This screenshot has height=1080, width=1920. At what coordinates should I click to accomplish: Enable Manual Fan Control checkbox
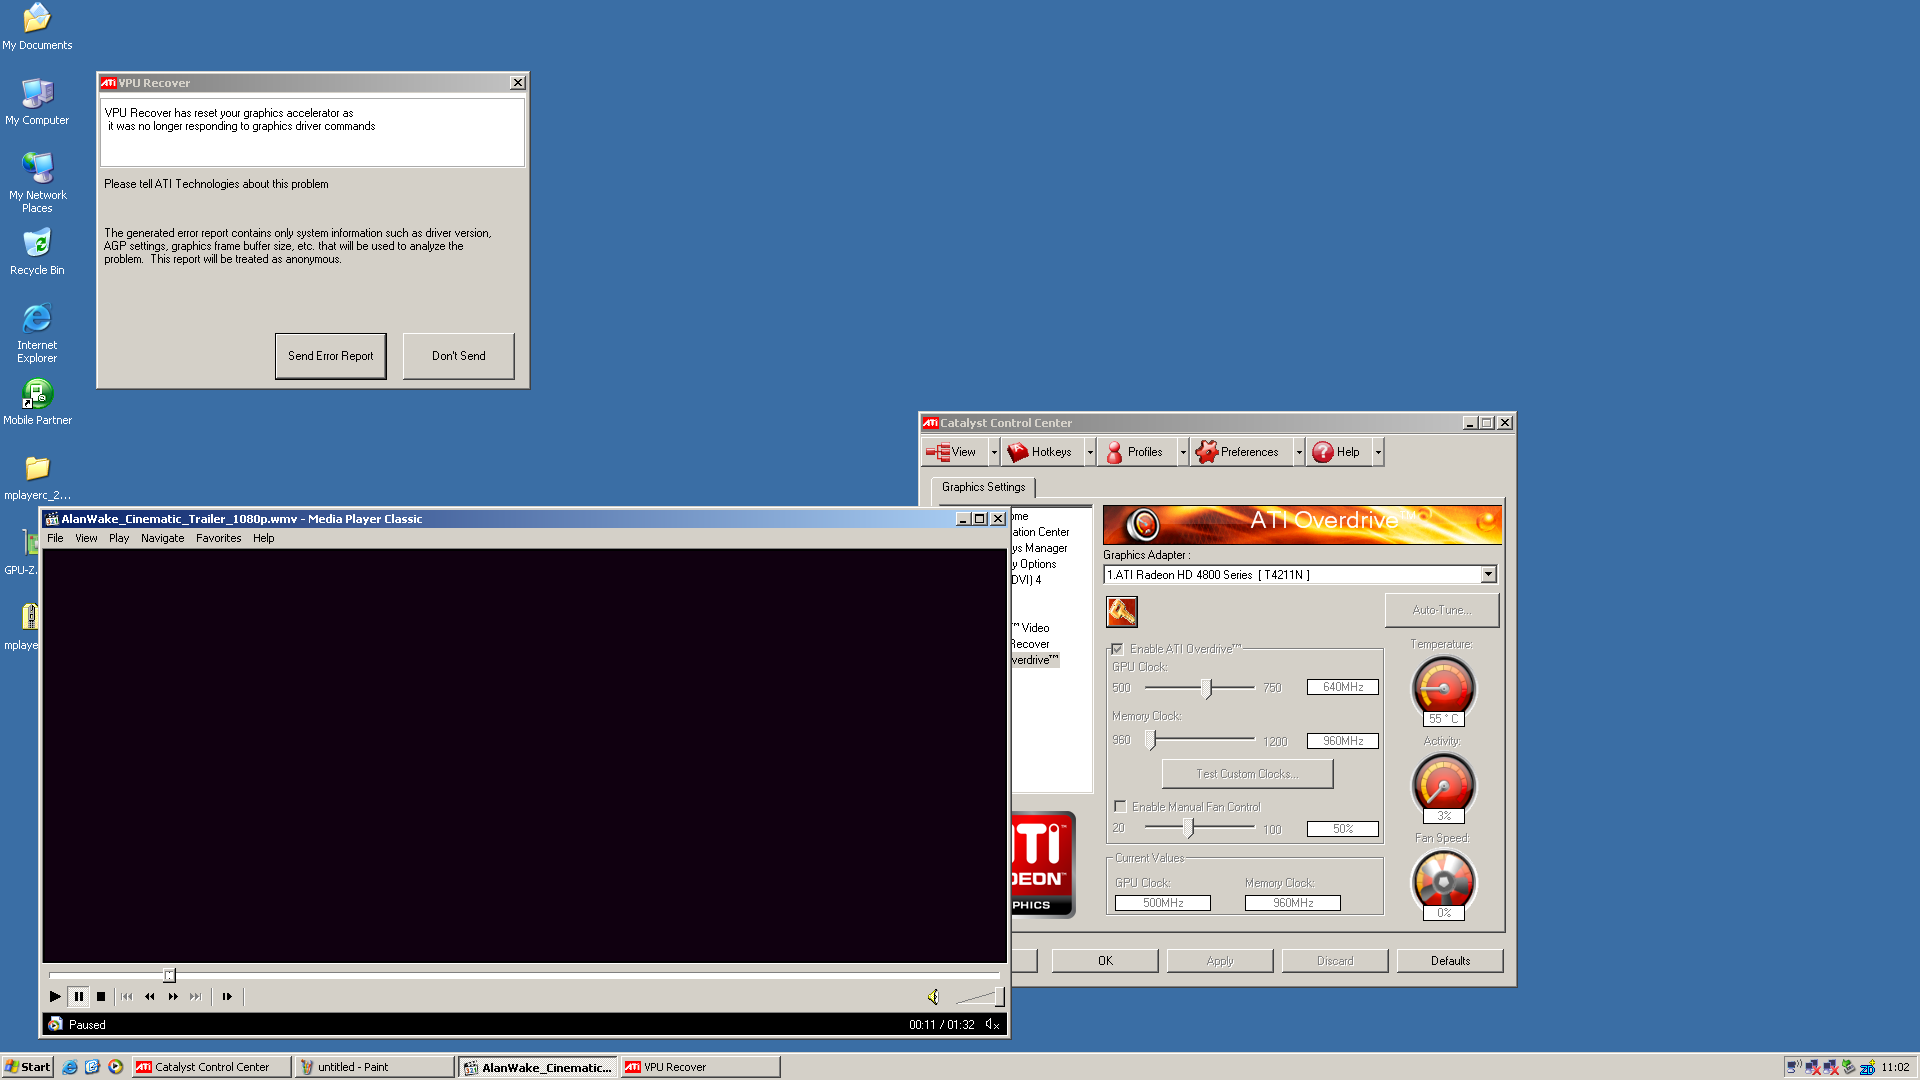(x=1120, y=806)
